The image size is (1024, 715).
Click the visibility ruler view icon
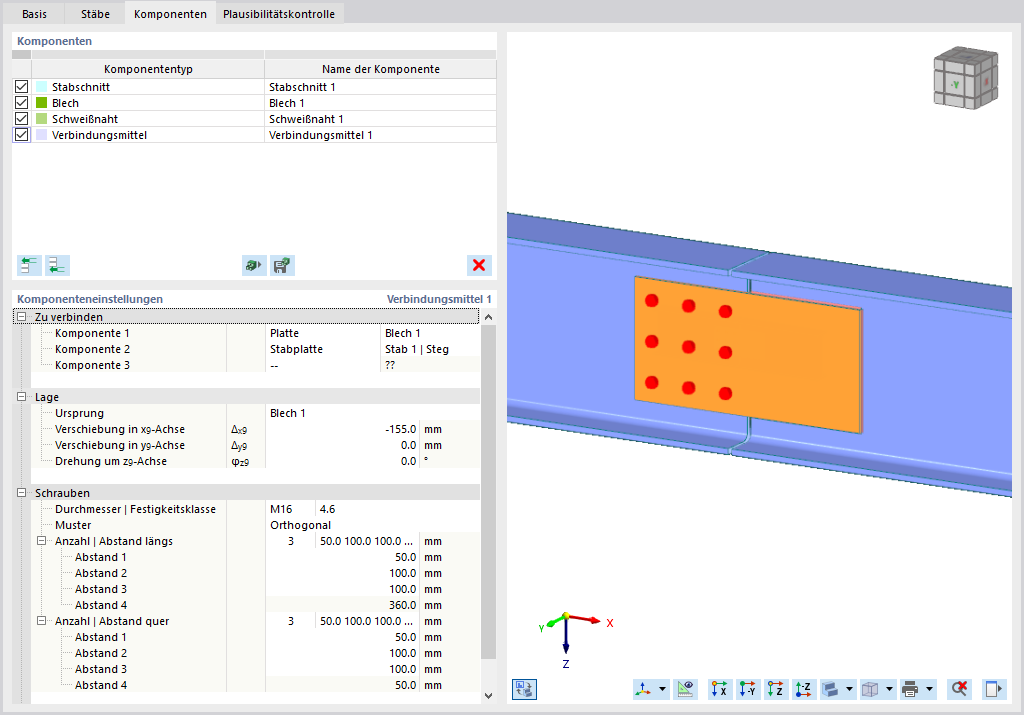[685, 689]
